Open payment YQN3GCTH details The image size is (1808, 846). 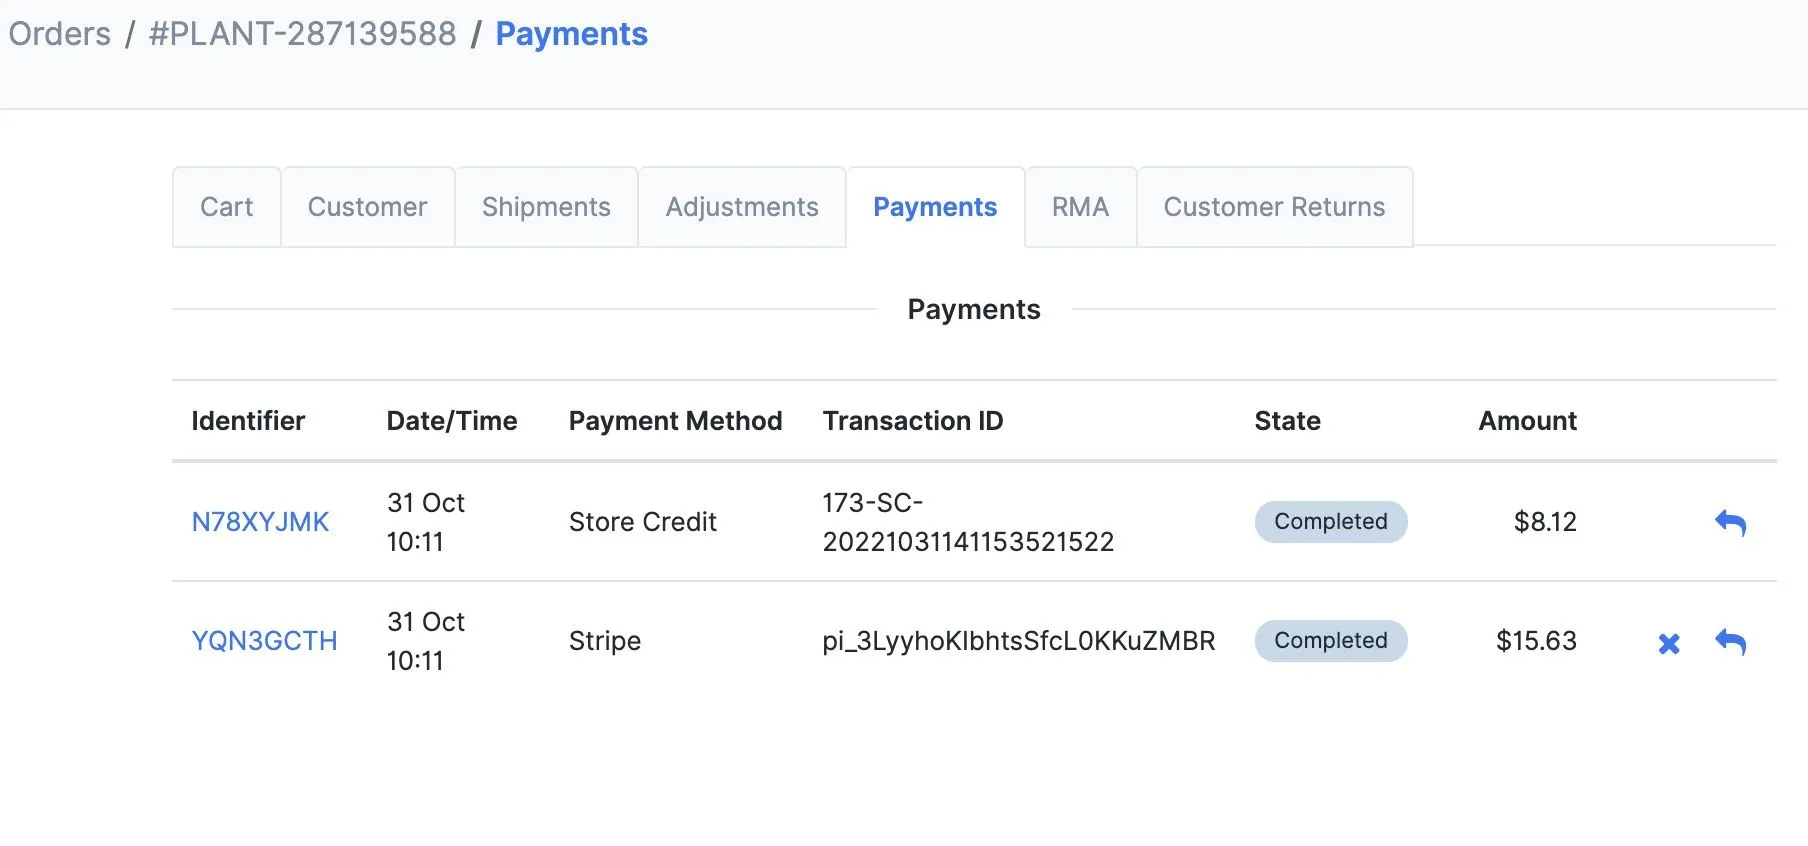point(265,641)
